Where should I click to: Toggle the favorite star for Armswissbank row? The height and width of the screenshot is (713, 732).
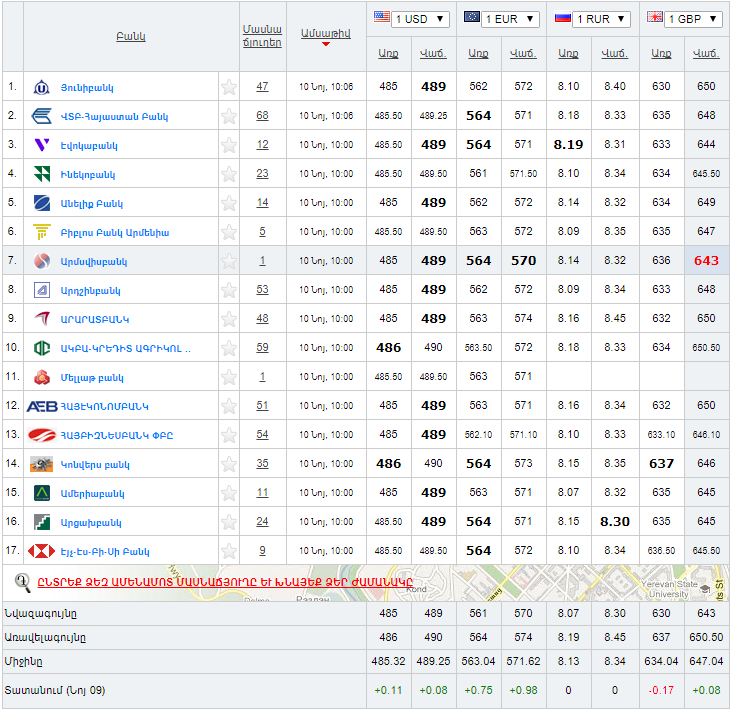pos(229,261)
